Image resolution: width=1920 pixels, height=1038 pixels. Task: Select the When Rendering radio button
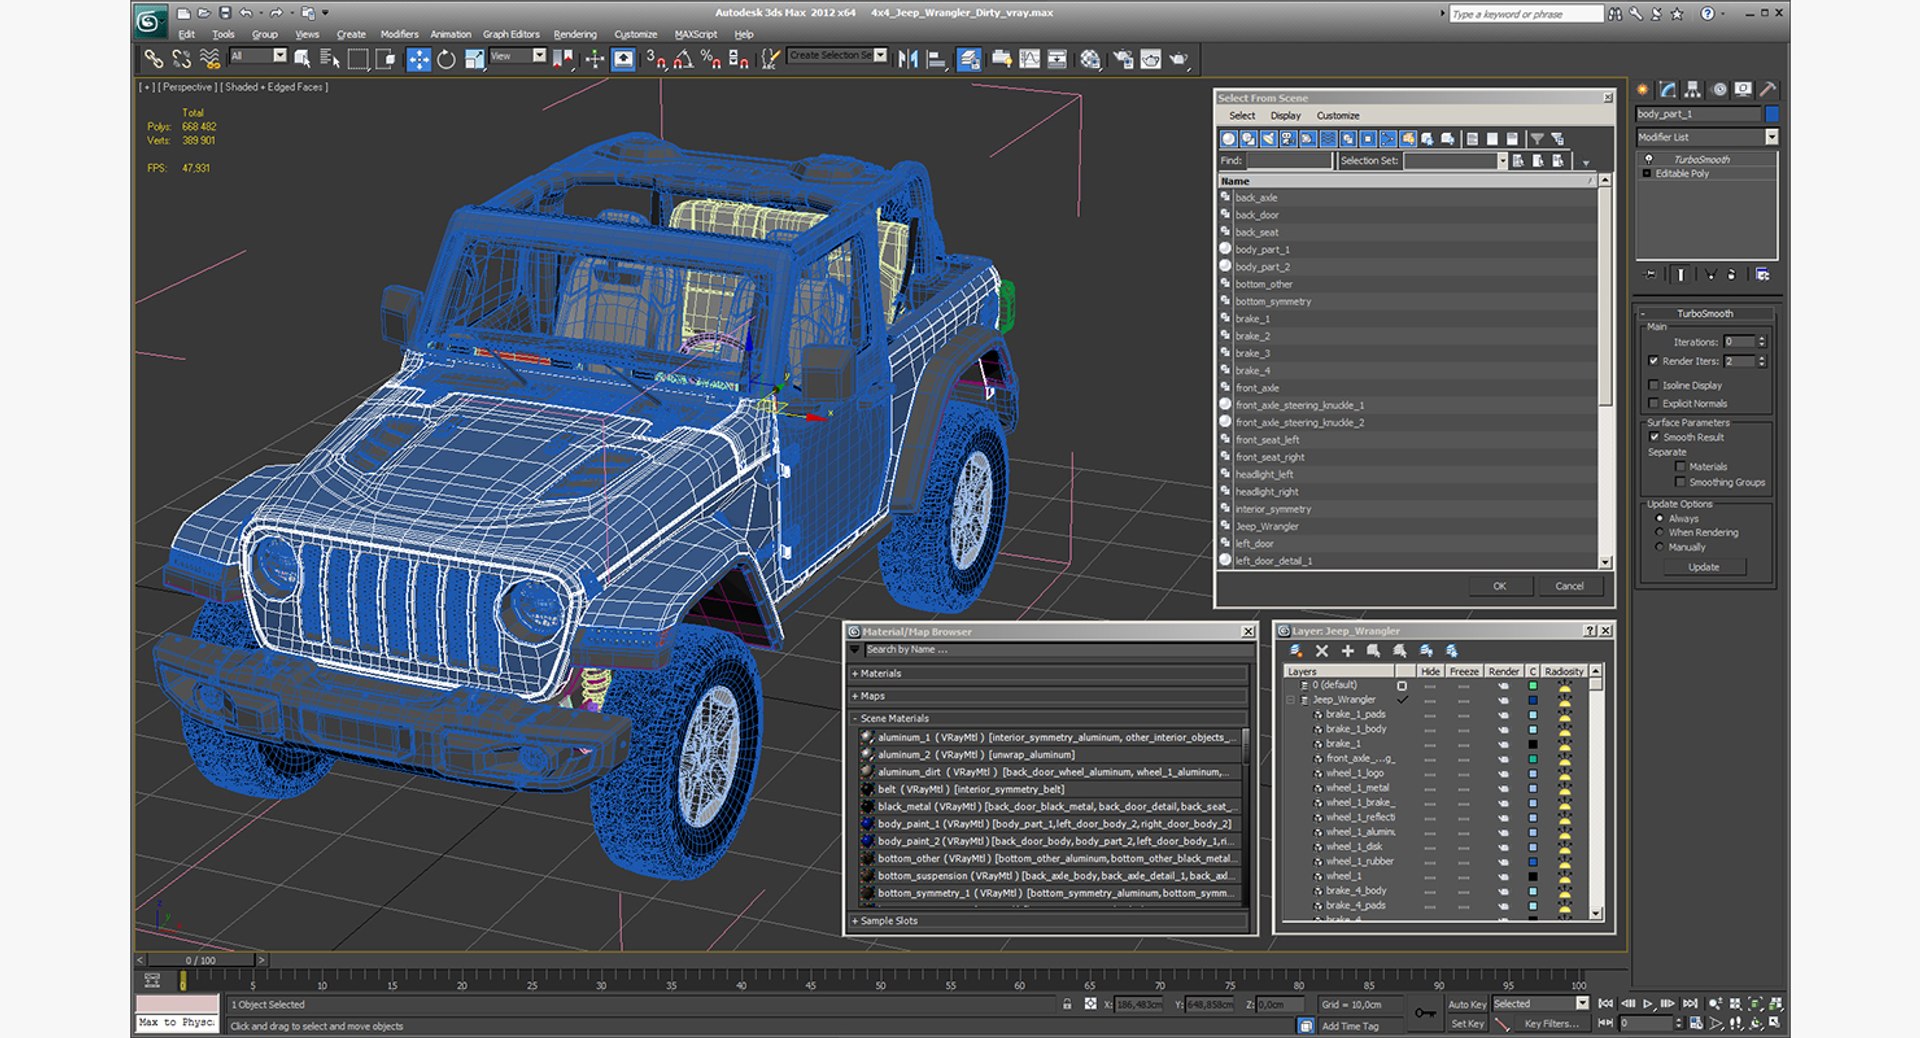coord(1659,532)
